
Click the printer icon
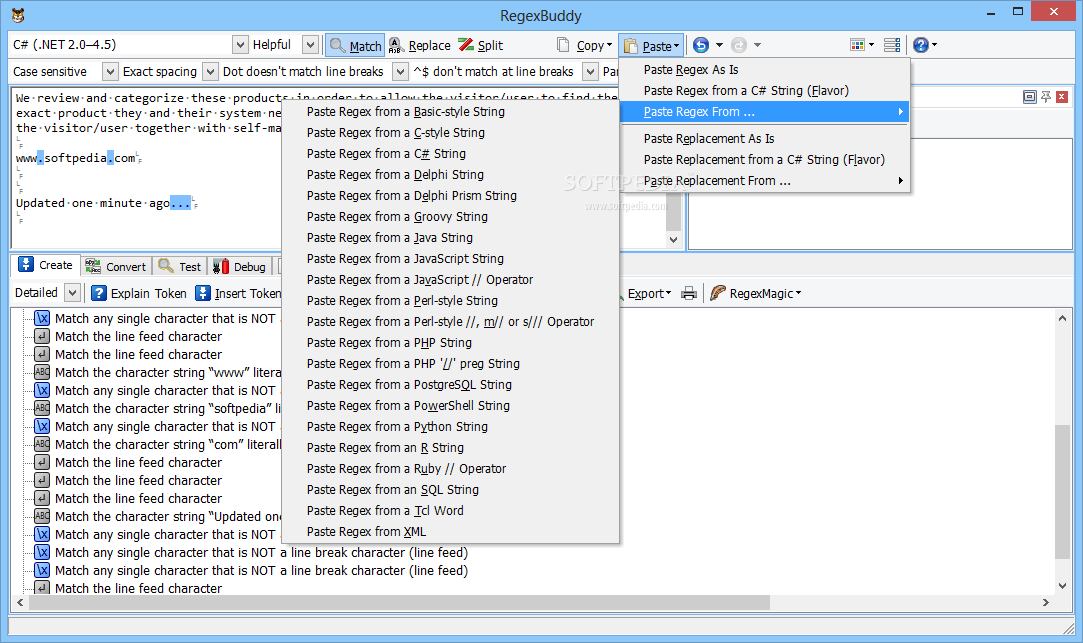point(689,294)
